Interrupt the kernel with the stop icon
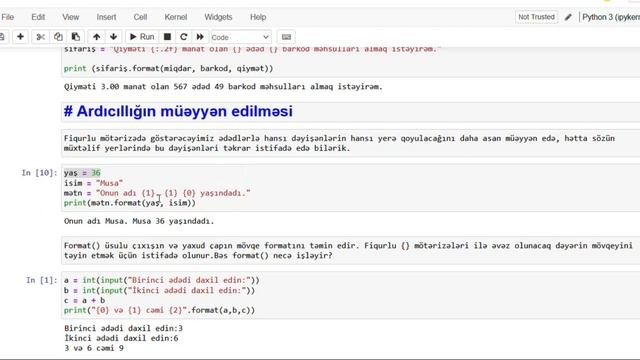 167,37
